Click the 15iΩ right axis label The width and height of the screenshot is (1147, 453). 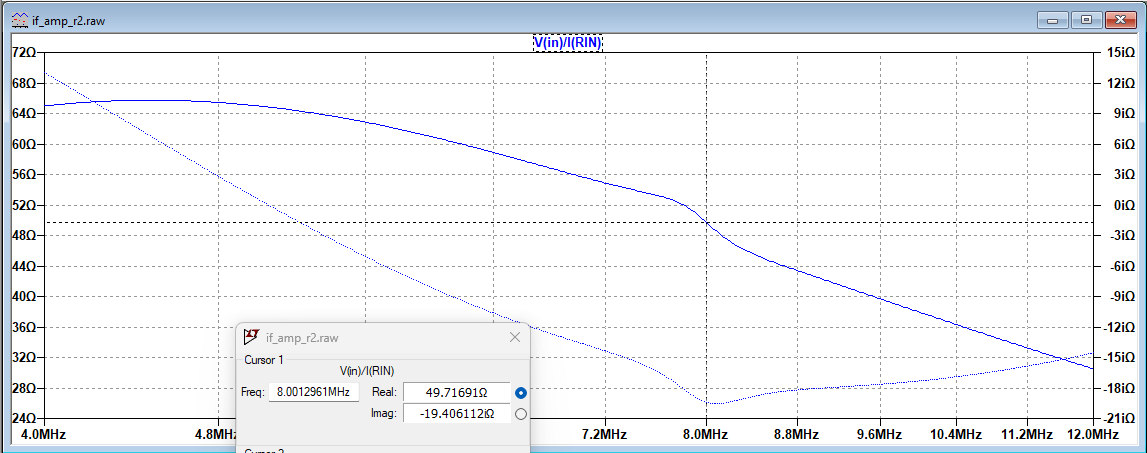pyautogui.click(x=1122, y=53)
